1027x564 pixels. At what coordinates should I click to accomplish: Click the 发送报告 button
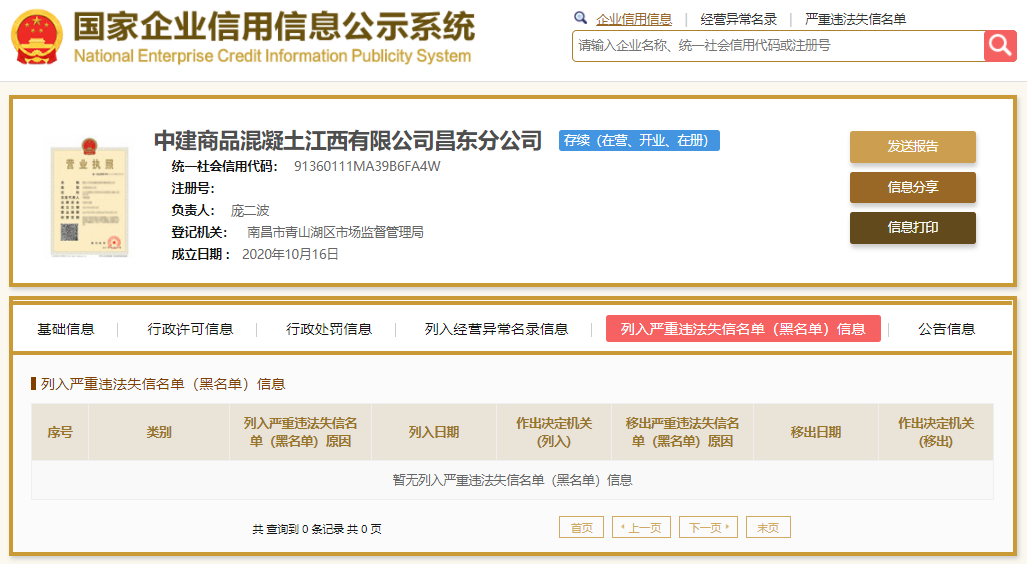tap(912, 147)
